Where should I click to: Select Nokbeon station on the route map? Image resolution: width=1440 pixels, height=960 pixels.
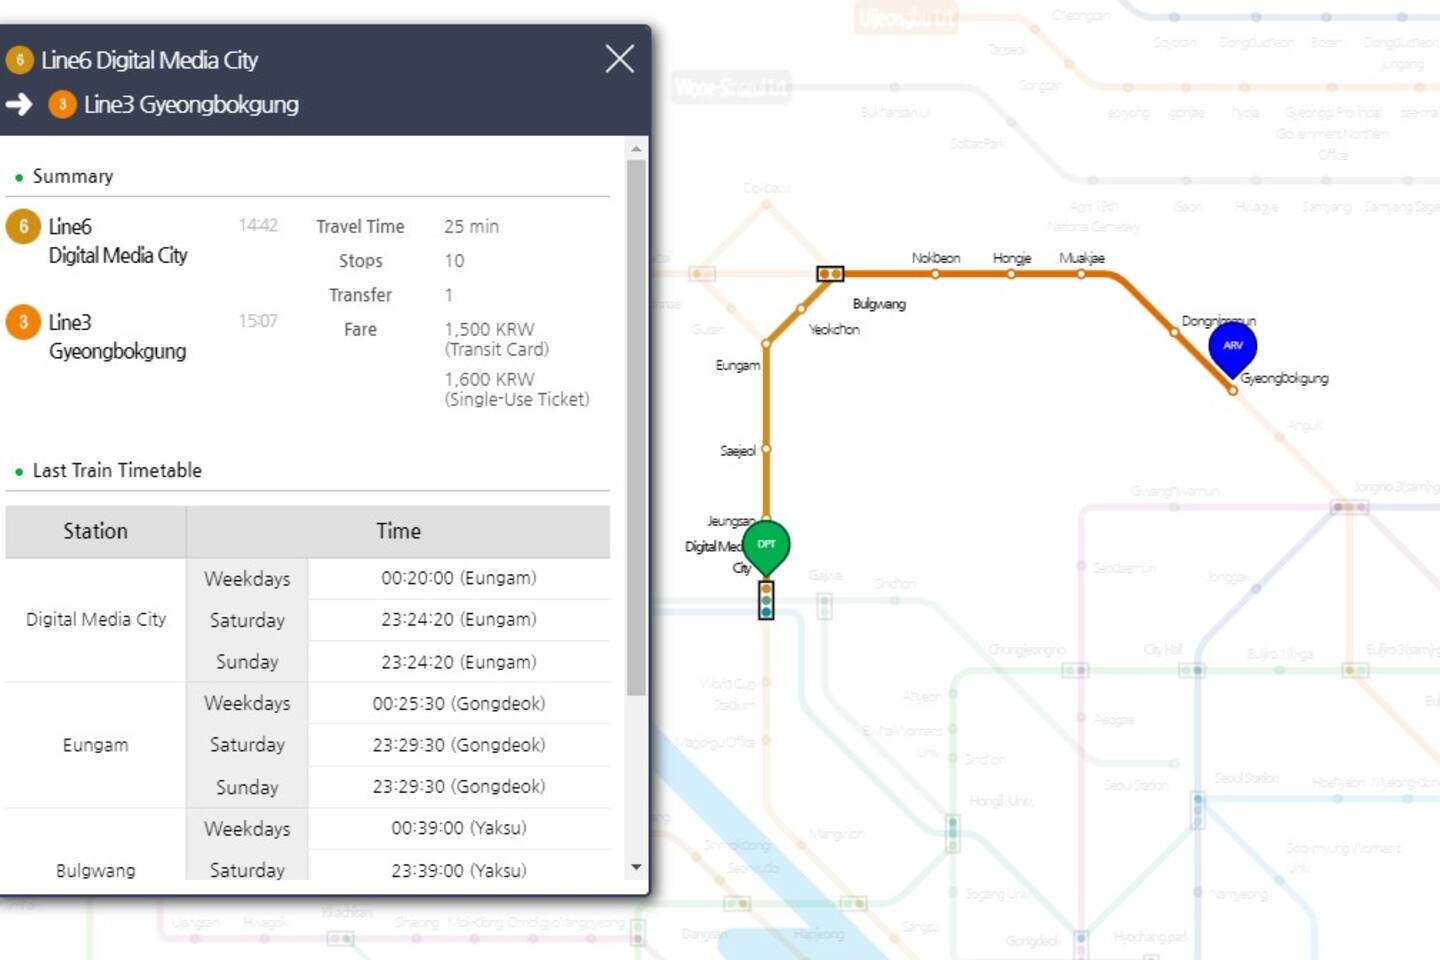935,273
